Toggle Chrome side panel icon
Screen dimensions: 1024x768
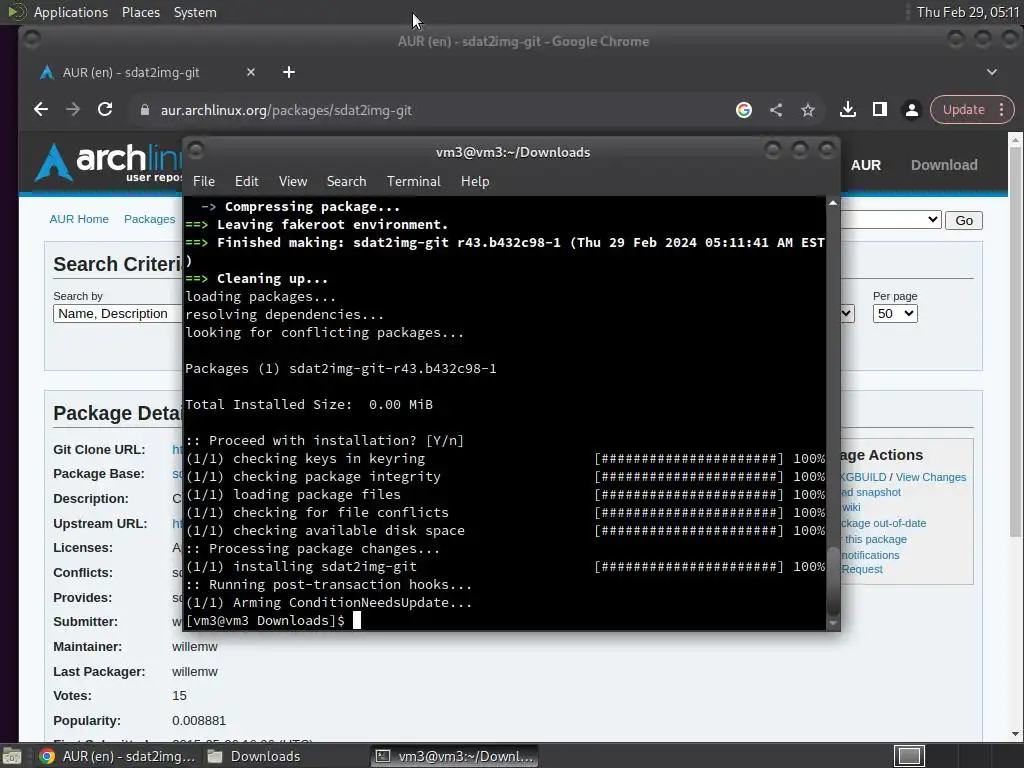pos(880,110)
